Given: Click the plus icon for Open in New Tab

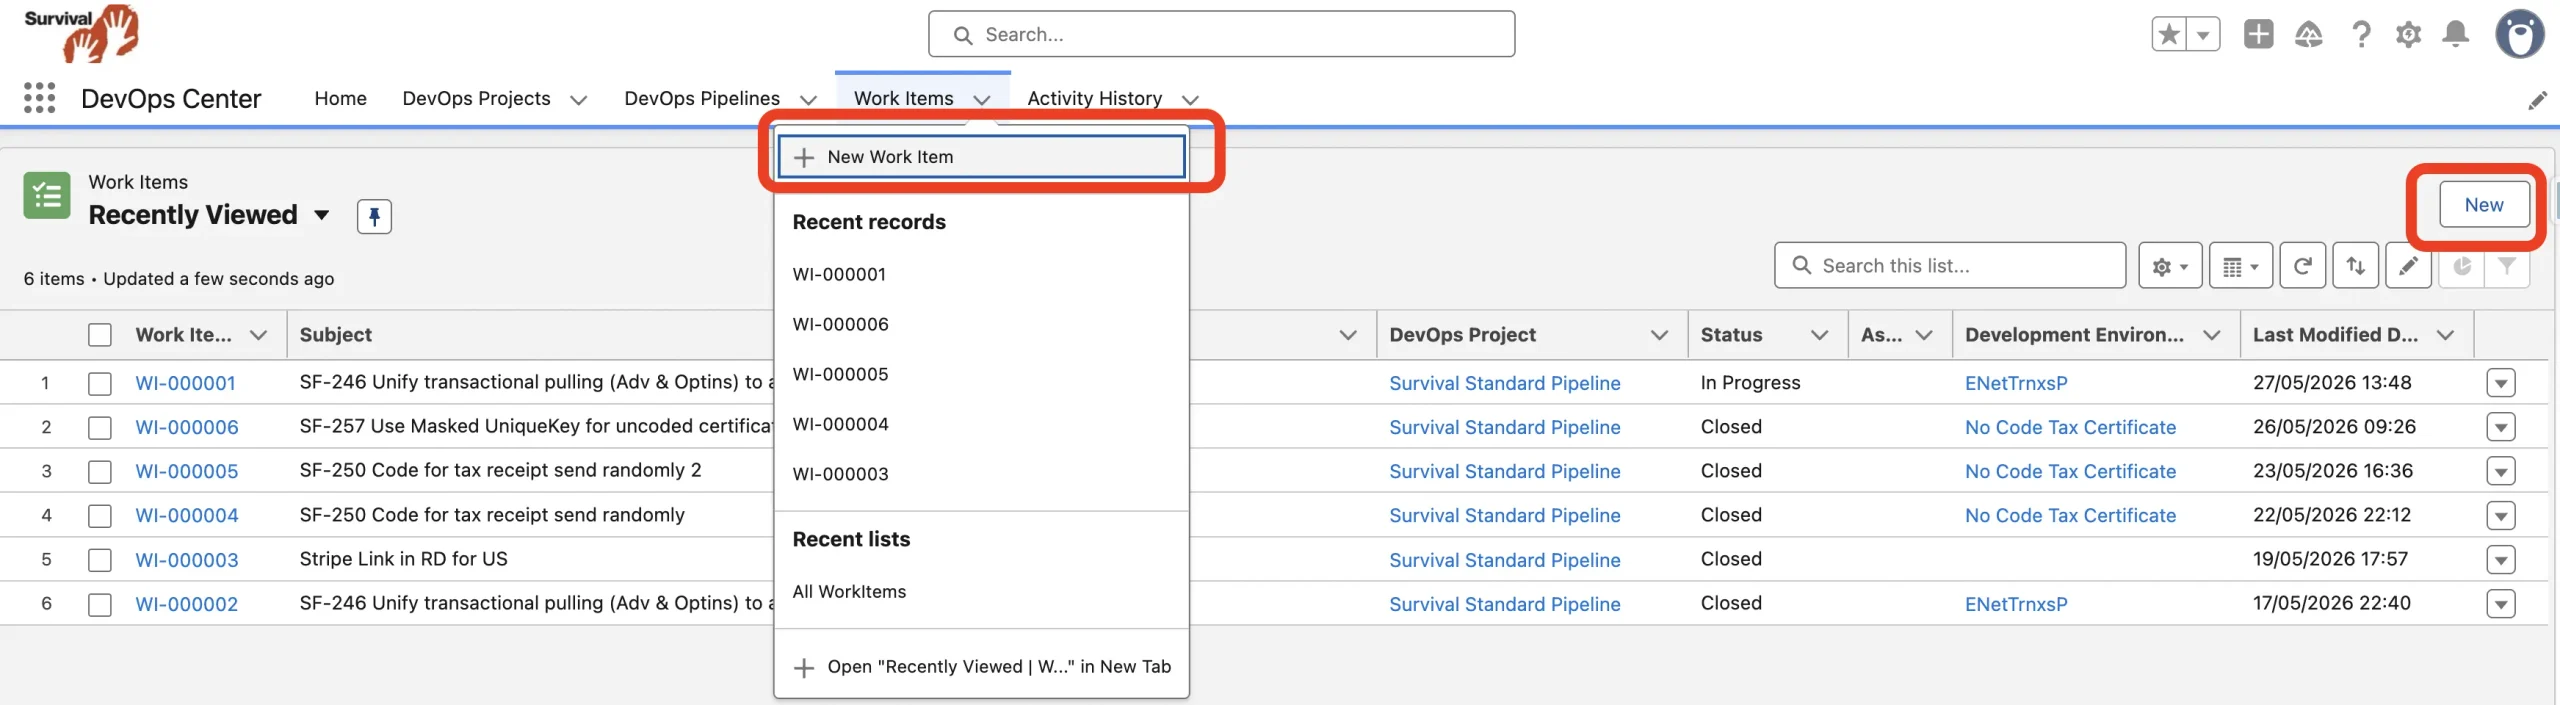Looking at the screenshot, I should 804,668.
